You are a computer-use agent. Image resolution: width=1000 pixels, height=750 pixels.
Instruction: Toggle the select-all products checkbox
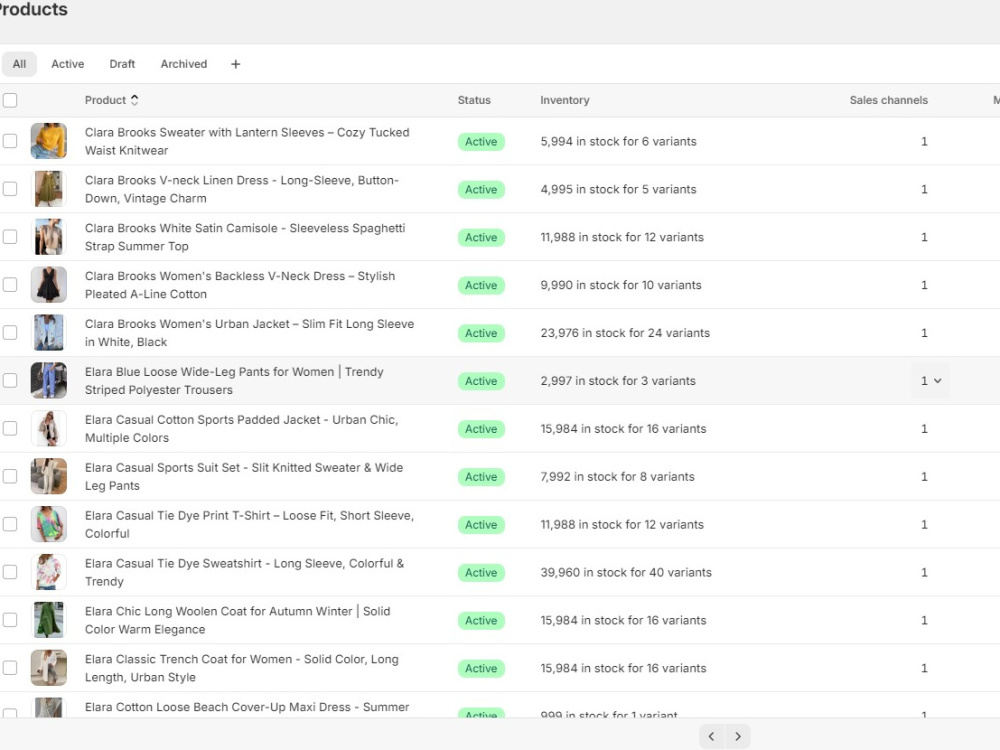[x=10, y=100]
